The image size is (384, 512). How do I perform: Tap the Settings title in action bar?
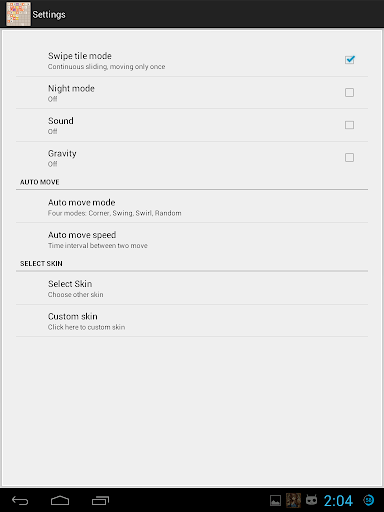coord(49,15)
